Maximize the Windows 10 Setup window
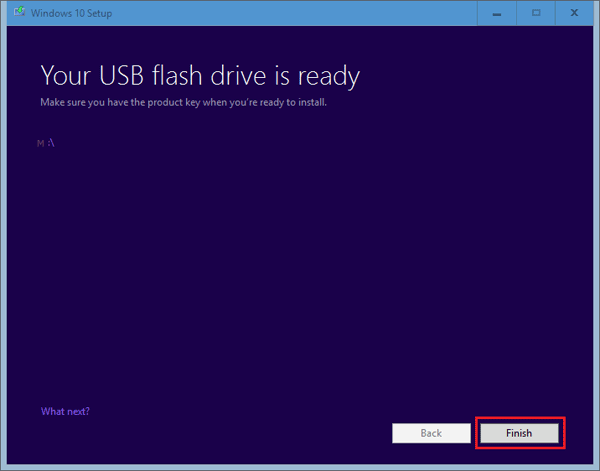This screenshot has width=600, height=471. click(x=536, y=13)
